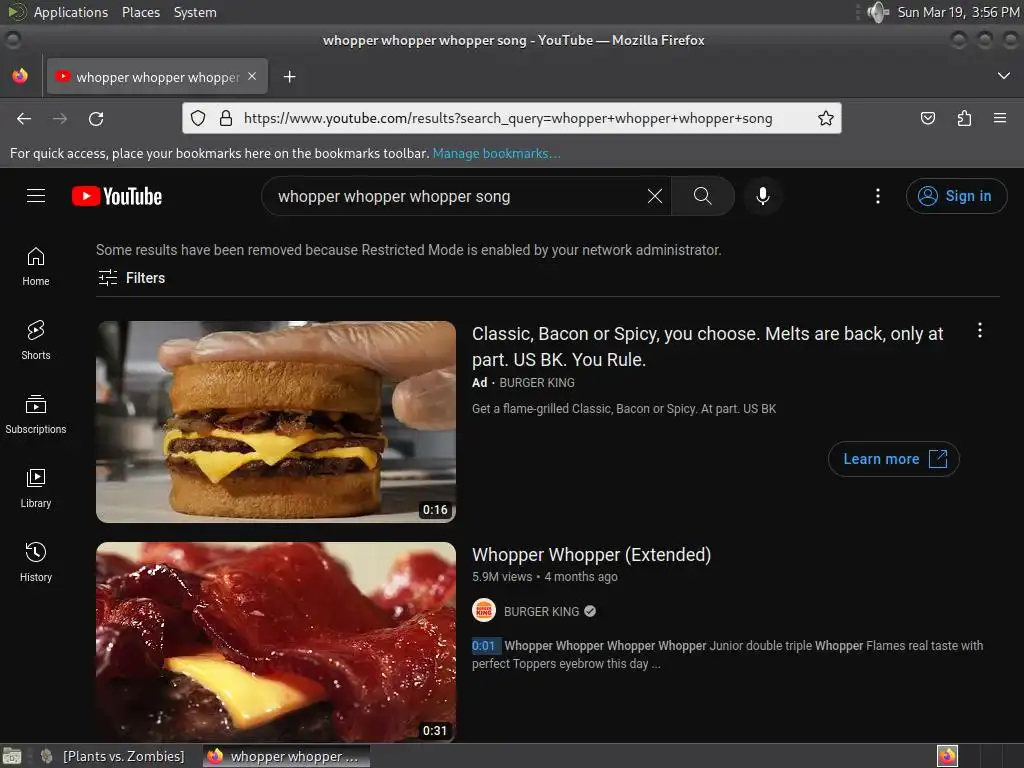Go back in Firefox
The width and height of the screenshot is (1024, 768).
(x=24, y=118)
